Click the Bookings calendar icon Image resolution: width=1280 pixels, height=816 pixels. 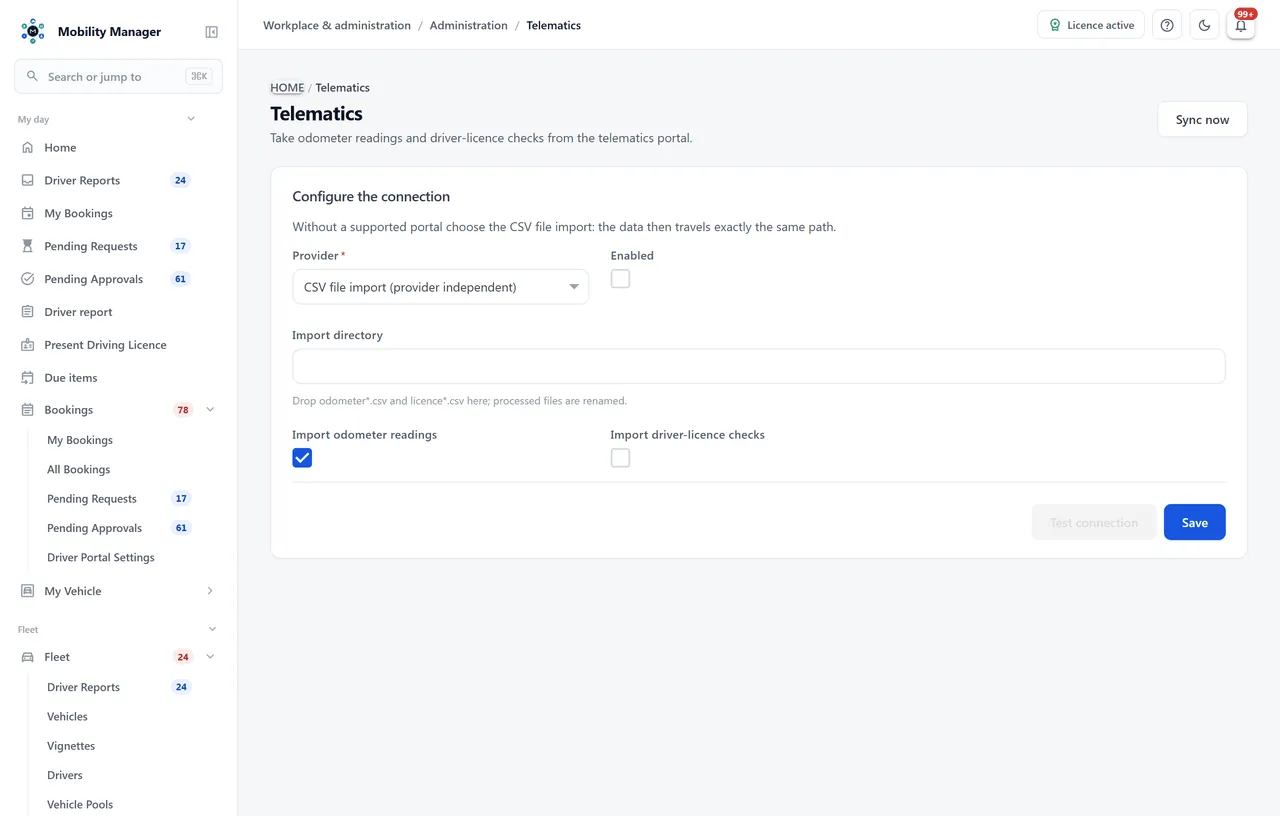coord(28,410)
